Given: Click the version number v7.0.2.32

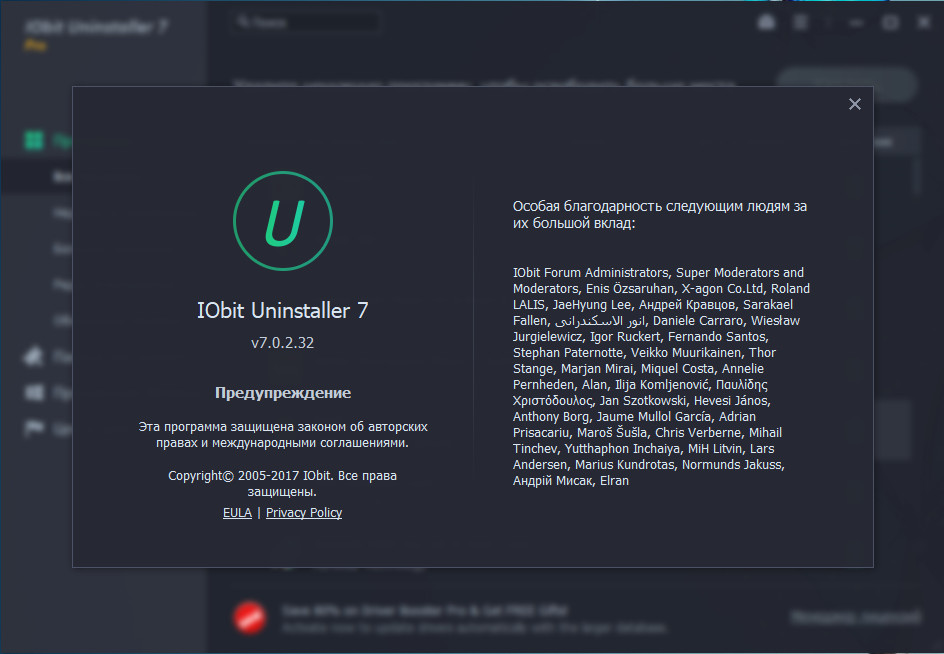Looking at the screenshot, I should click(x=282, y=343).
